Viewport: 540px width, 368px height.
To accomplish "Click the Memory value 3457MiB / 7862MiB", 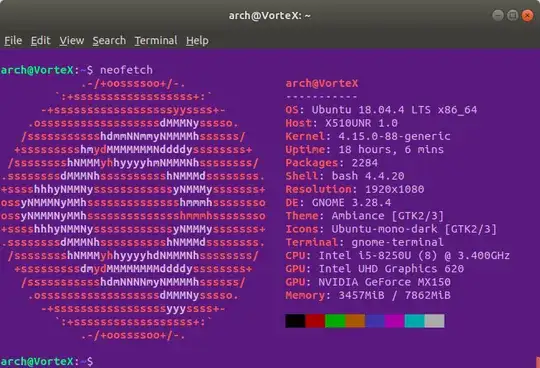I will point(394,295).
